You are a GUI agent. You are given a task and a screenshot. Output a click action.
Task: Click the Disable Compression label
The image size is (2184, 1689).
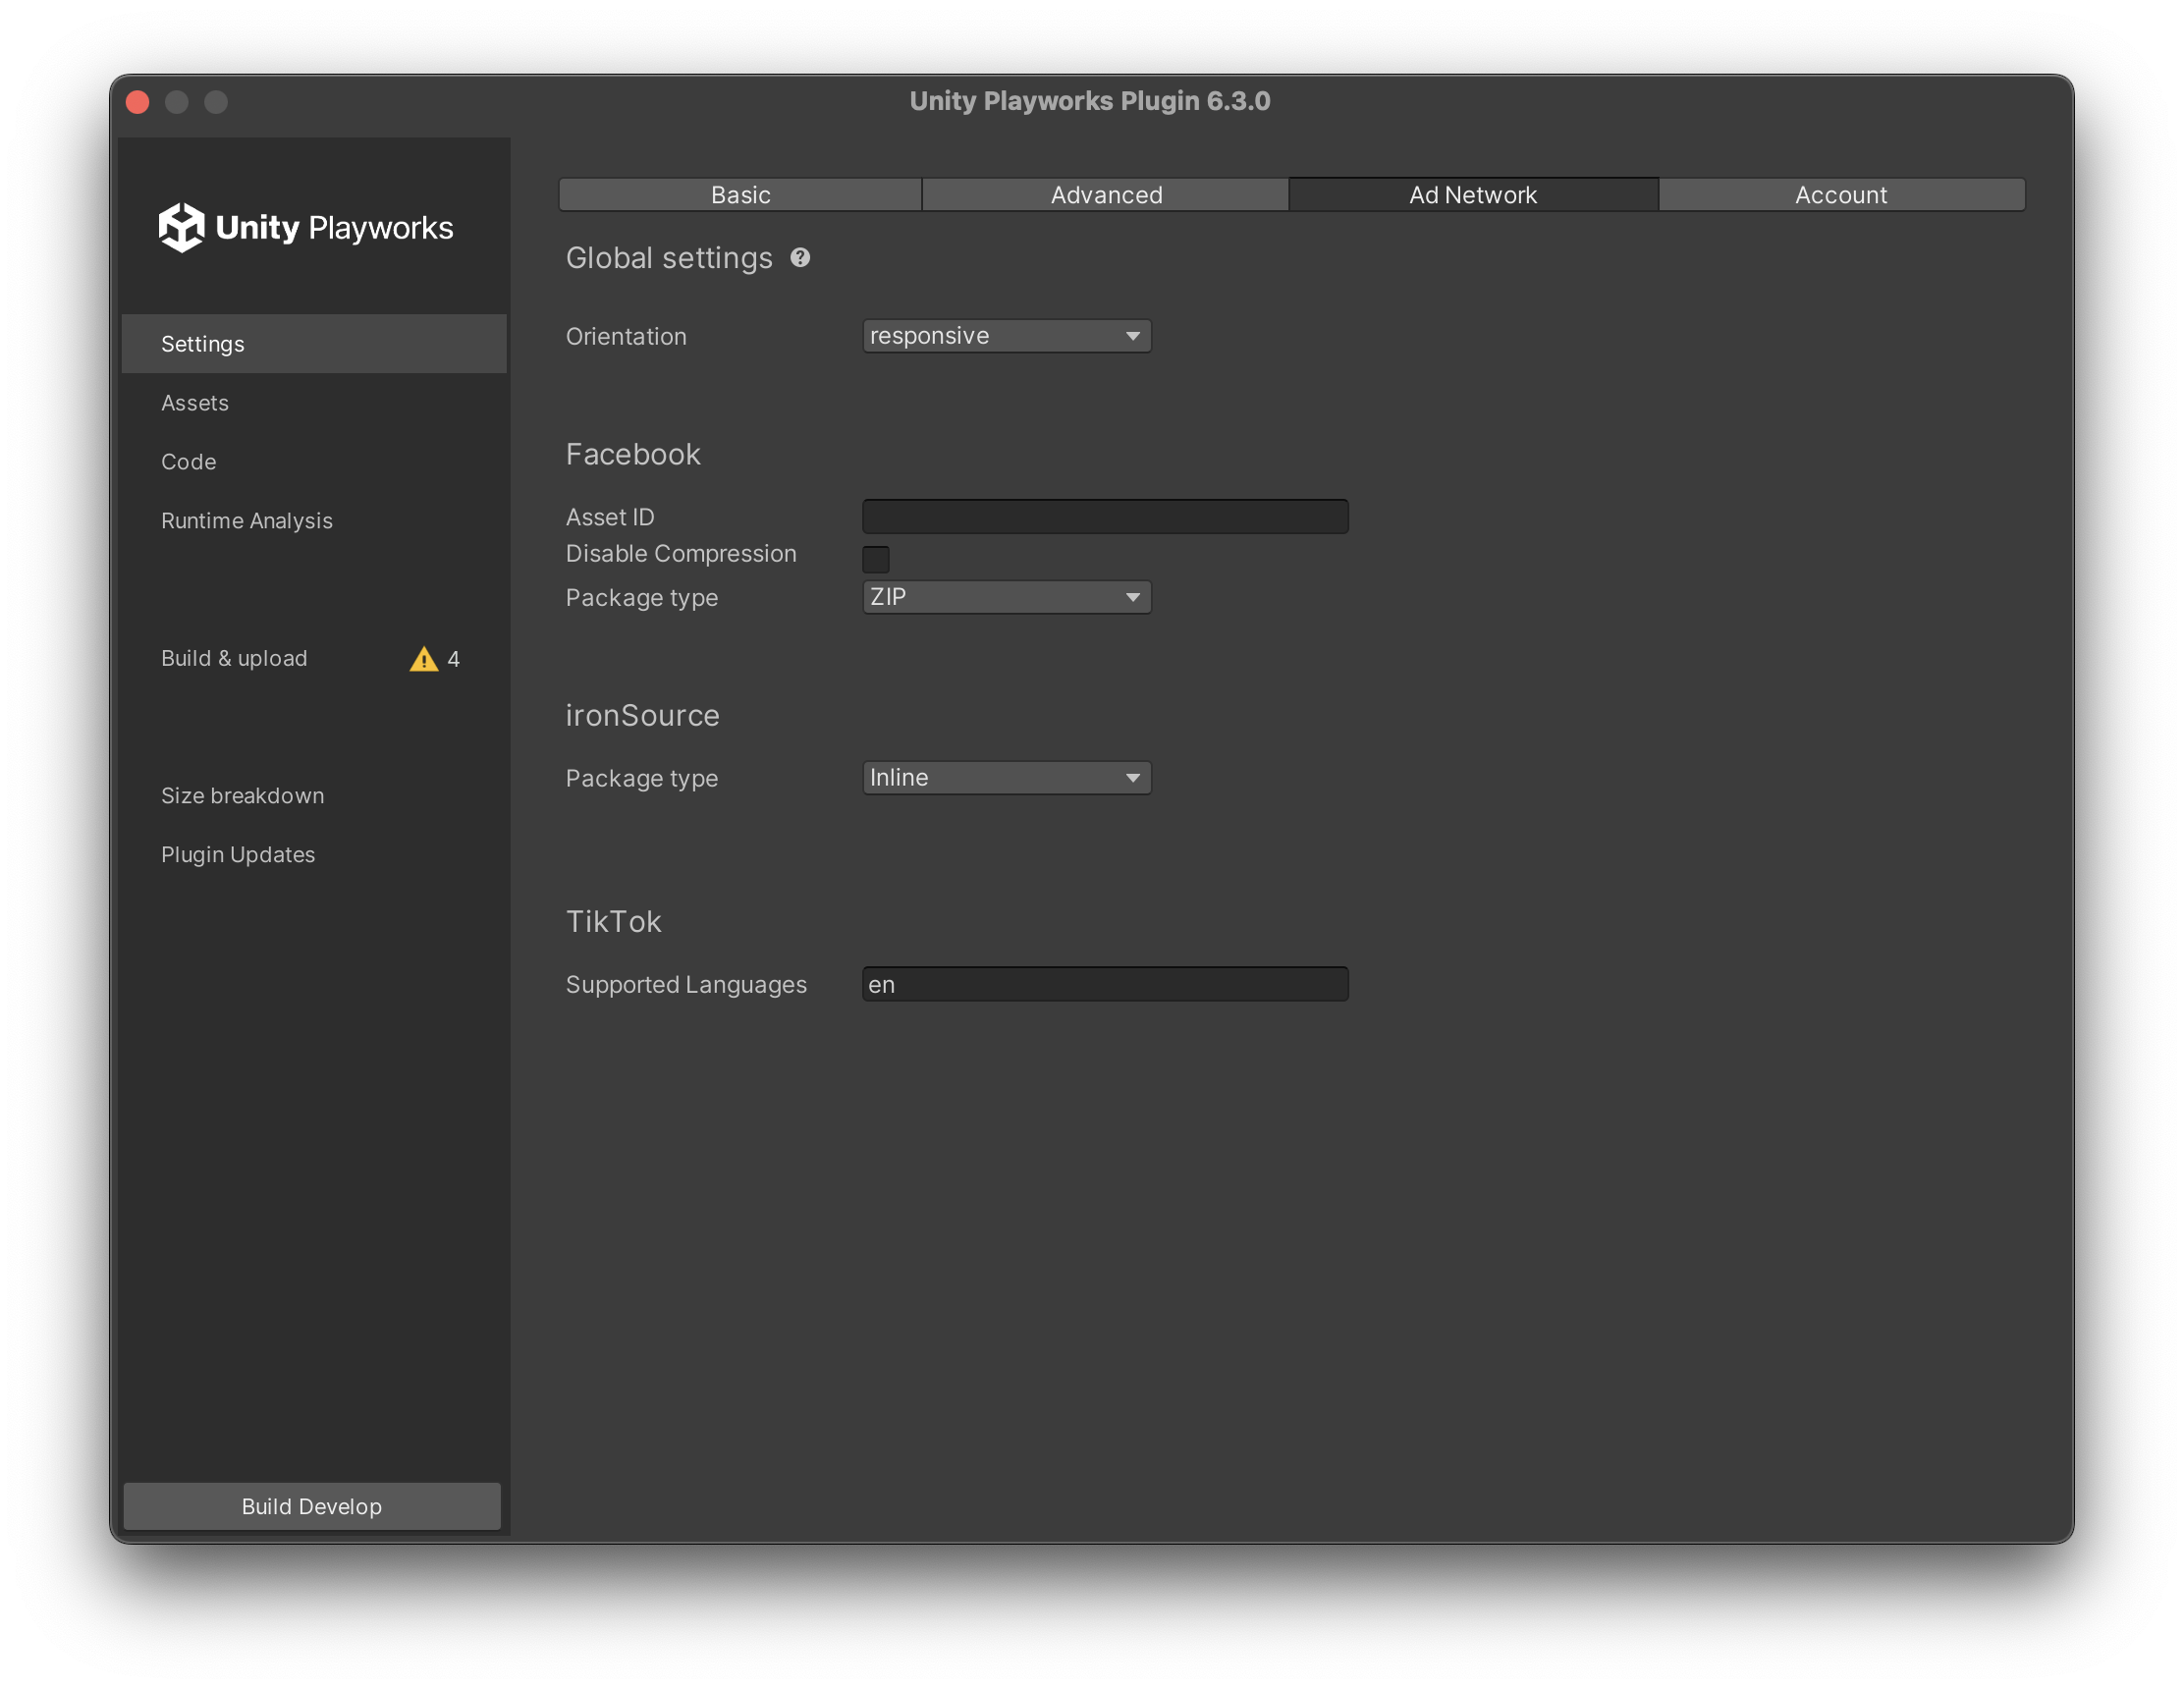(x=681, y=553)
